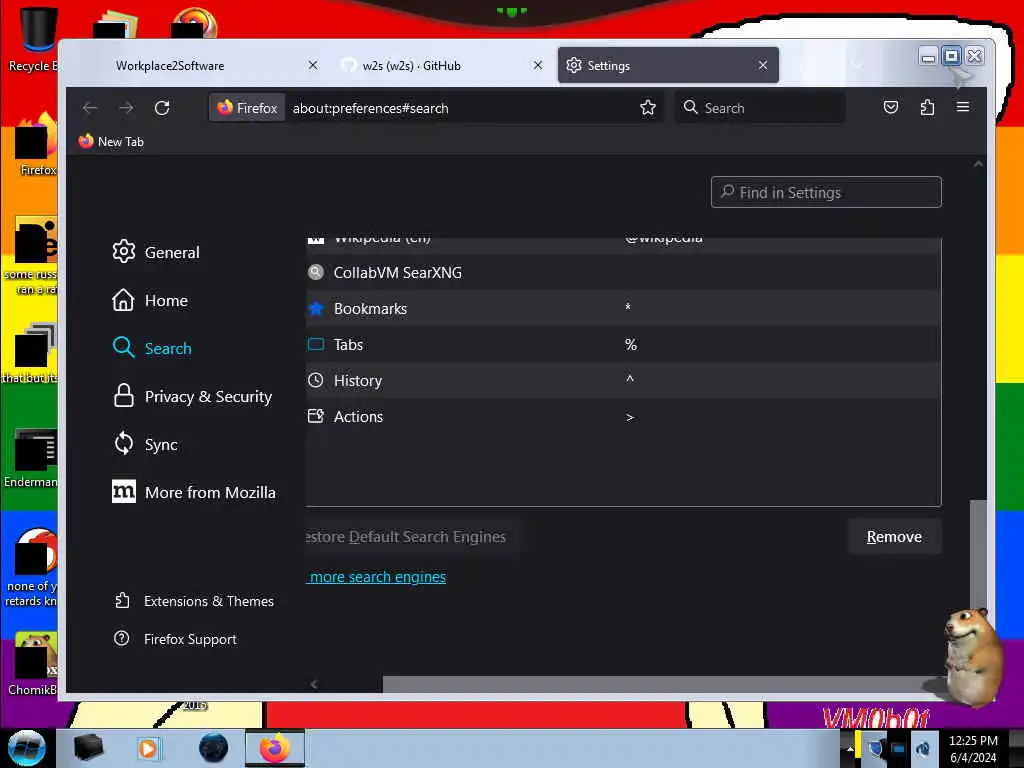Open the Sync settings category
This screenshot has height=768, width=1024.
(144, 444)
